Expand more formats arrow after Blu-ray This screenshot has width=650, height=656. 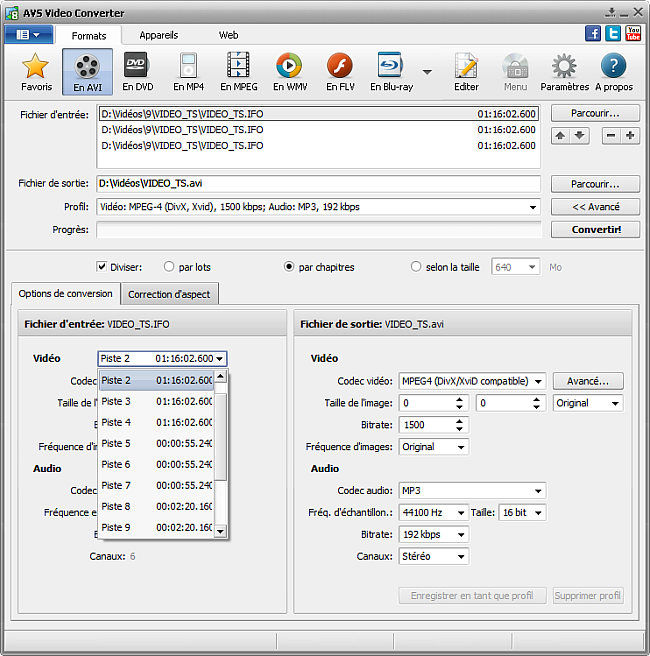(427, 72)
